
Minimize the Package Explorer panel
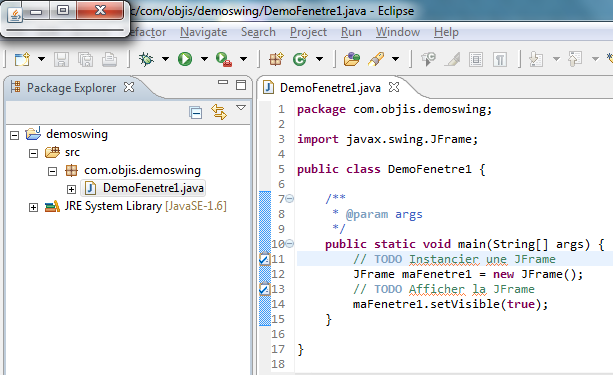(x=223, y=83)
